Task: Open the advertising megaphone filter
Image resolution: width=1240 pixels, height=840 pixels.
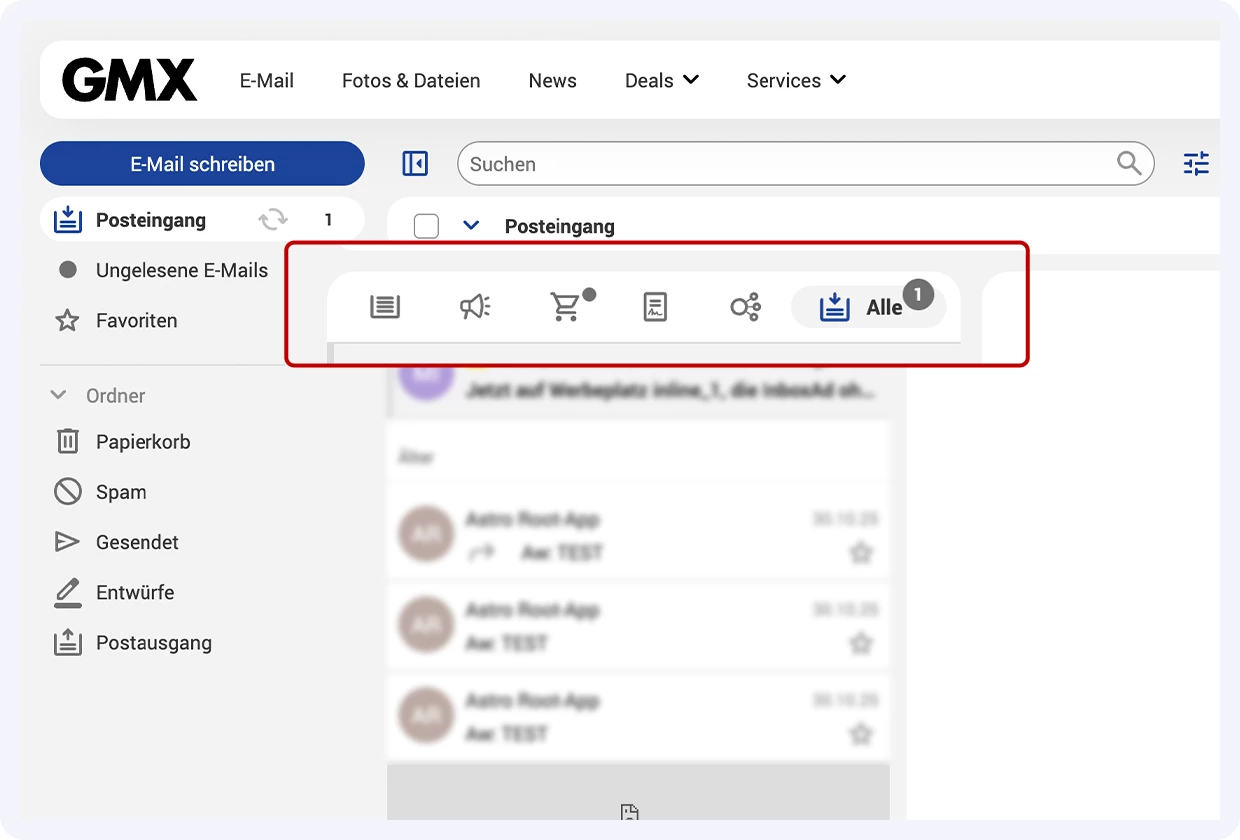Action: [x=476, y=307]
